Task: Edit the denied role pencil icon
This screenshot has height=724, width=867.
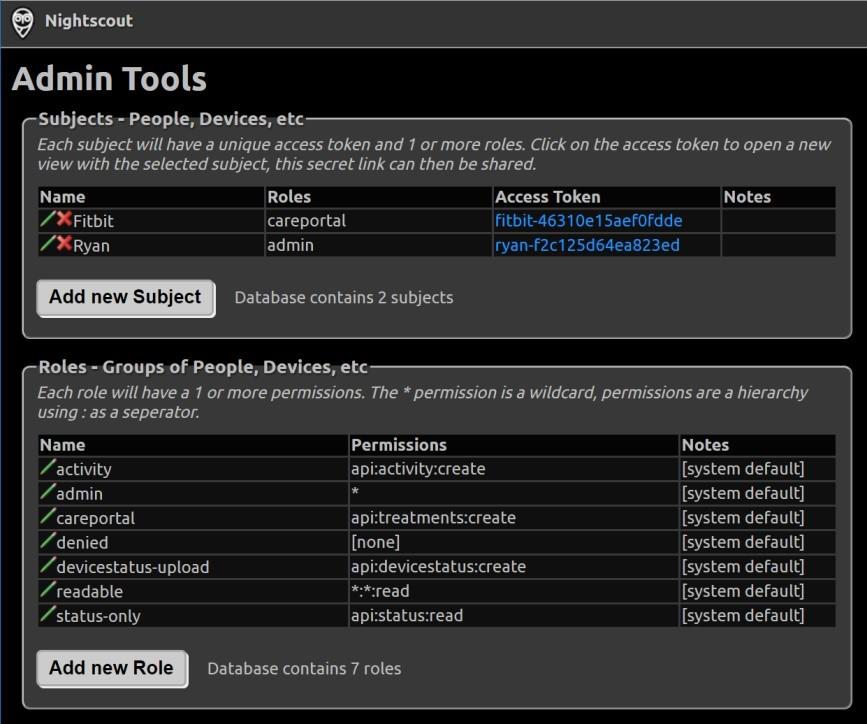Action: pyautogui.click(x=48, y=541)
